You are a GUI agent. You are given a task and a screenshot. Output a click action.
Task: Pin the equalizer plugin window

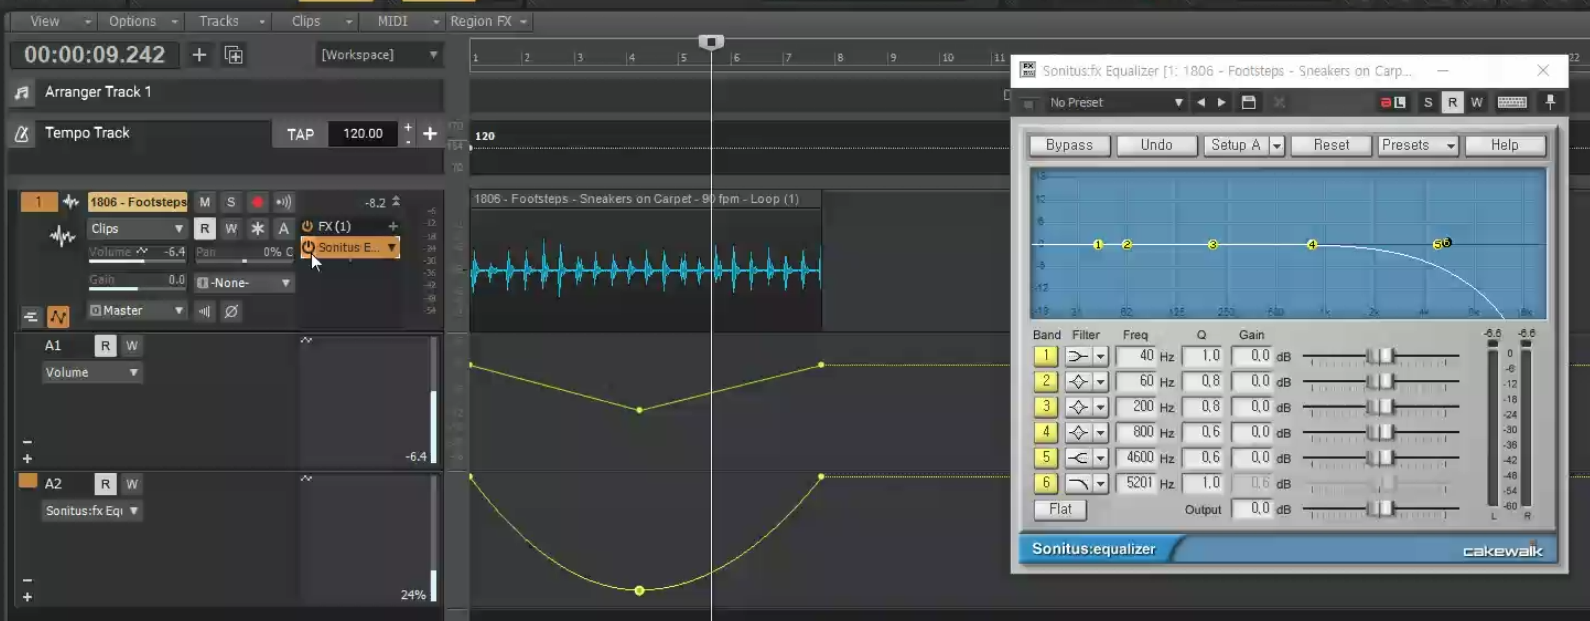1550,102
